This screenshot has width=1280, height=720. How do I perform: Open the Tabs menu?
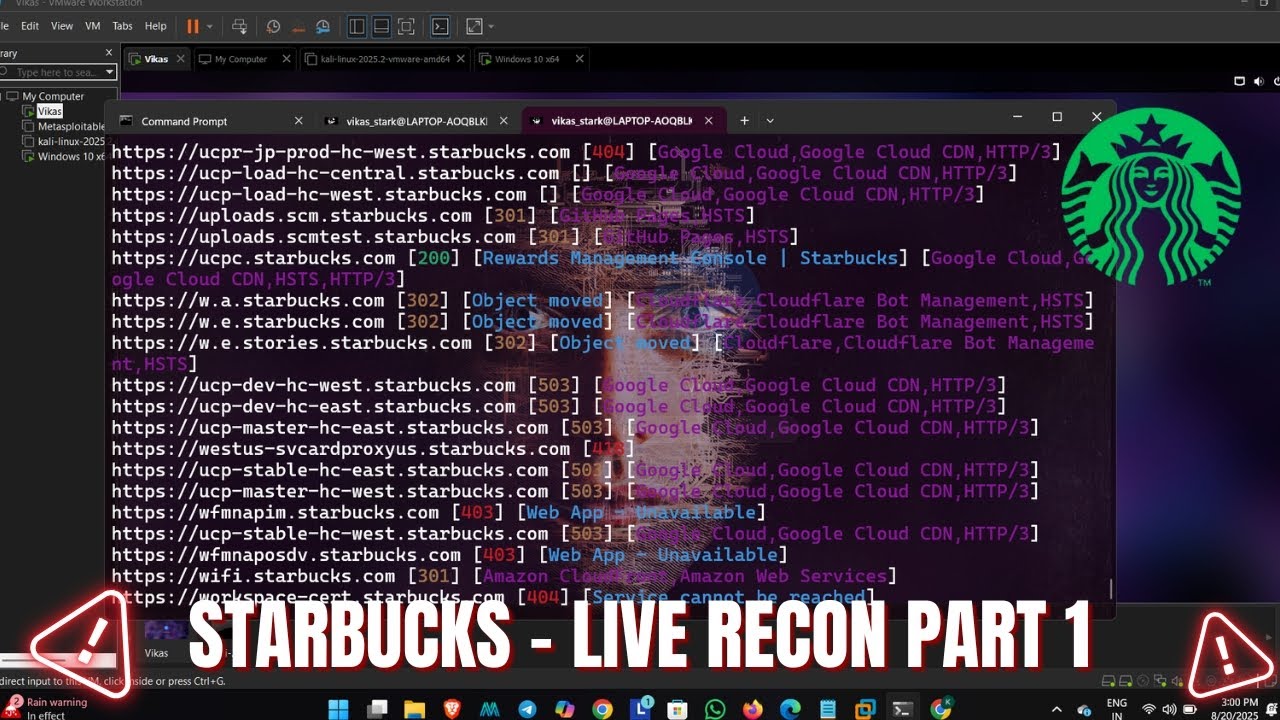[122, 26]
